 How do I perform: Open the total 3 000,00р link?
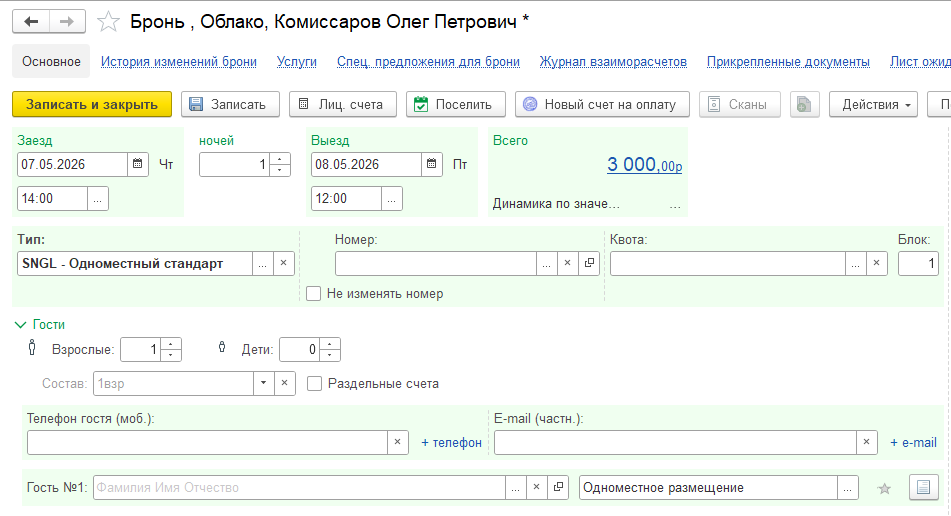pos(644,165)
